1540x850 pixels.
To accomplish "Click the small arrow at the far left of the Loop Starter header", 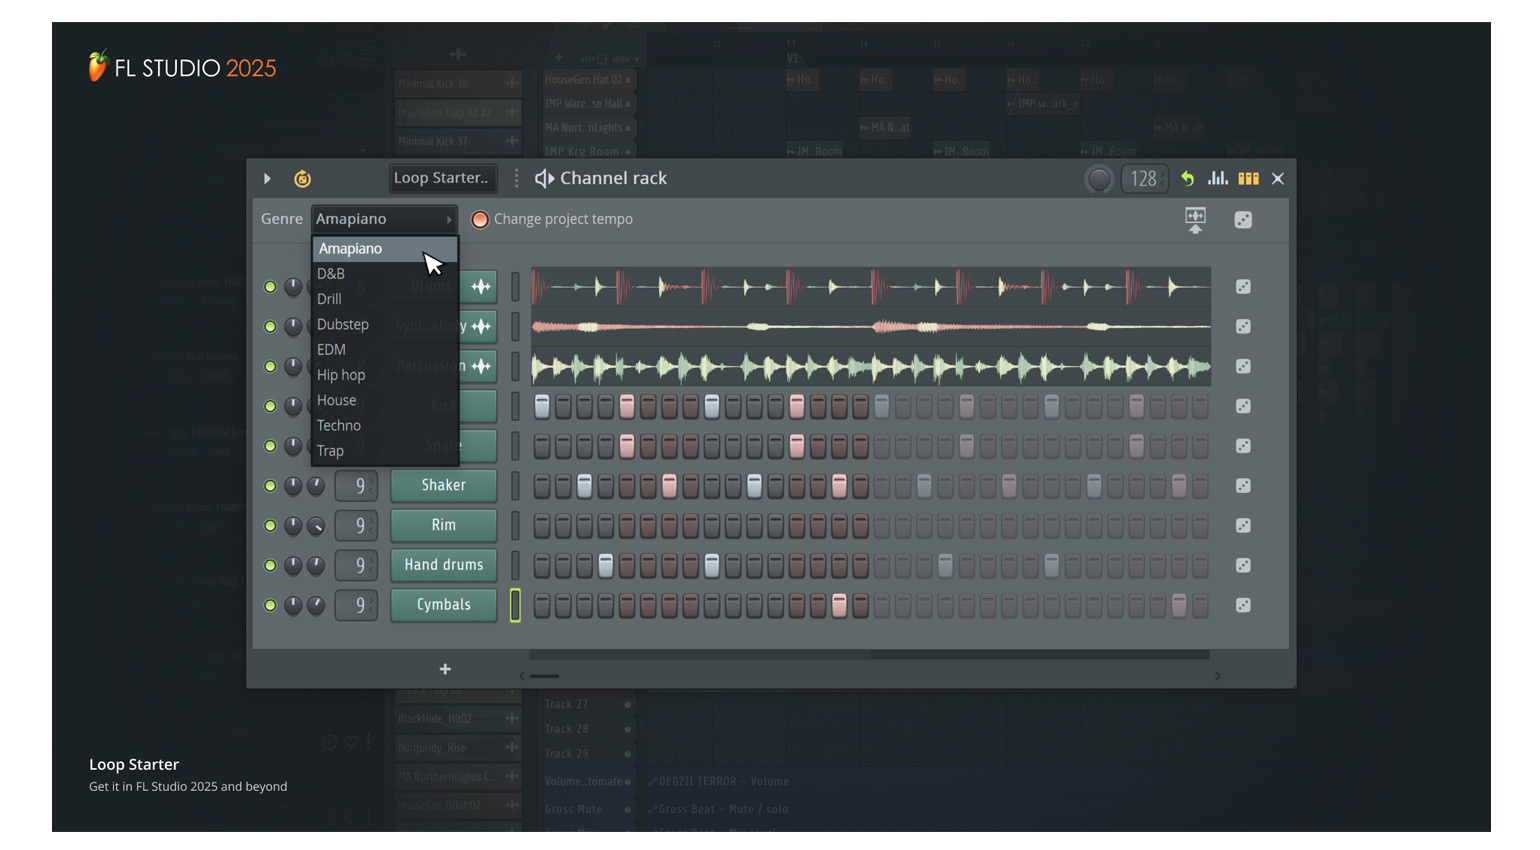I will (267, 178).
